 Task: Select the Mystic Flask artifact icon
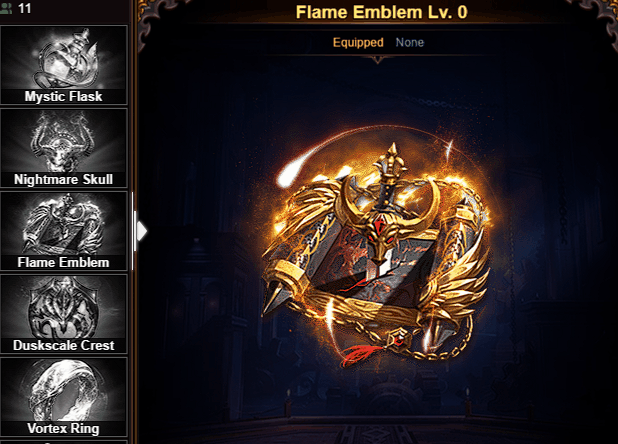63,65
